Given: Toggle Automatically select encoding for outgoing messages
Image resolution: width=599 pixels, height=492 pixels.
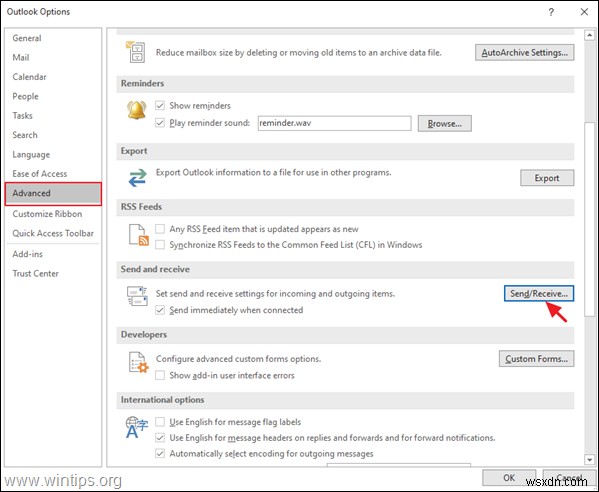Looking at the screenshot, I should [x=160, y=453].
